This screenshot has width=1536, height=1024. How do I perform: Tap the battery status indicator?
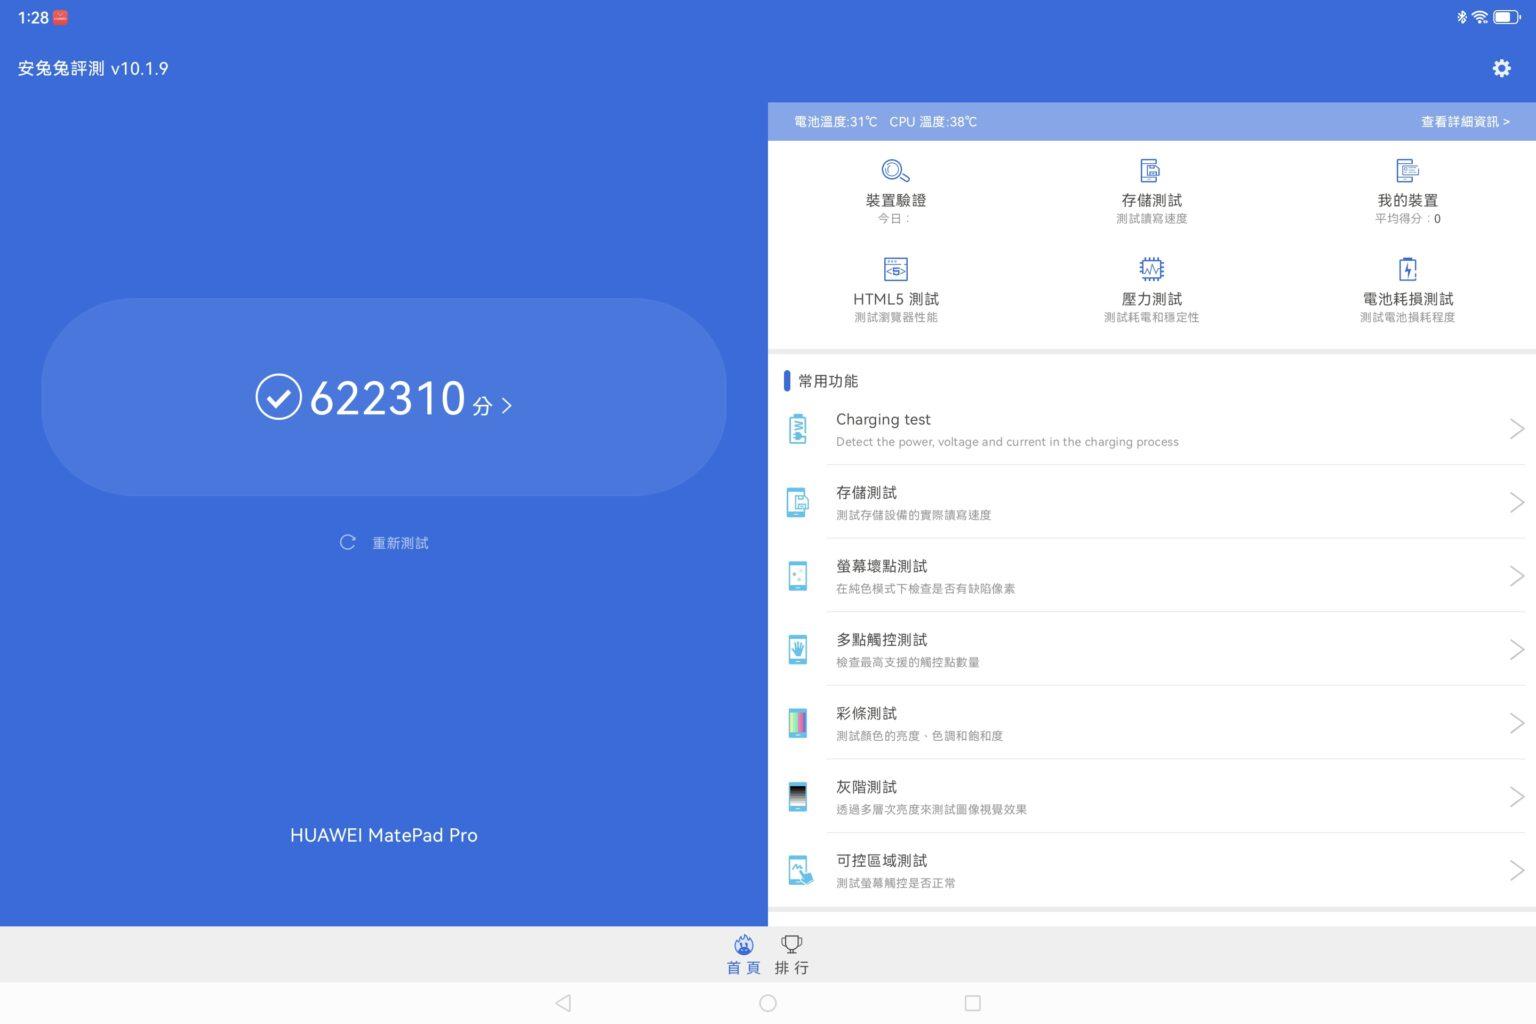tap(1504, 17)
